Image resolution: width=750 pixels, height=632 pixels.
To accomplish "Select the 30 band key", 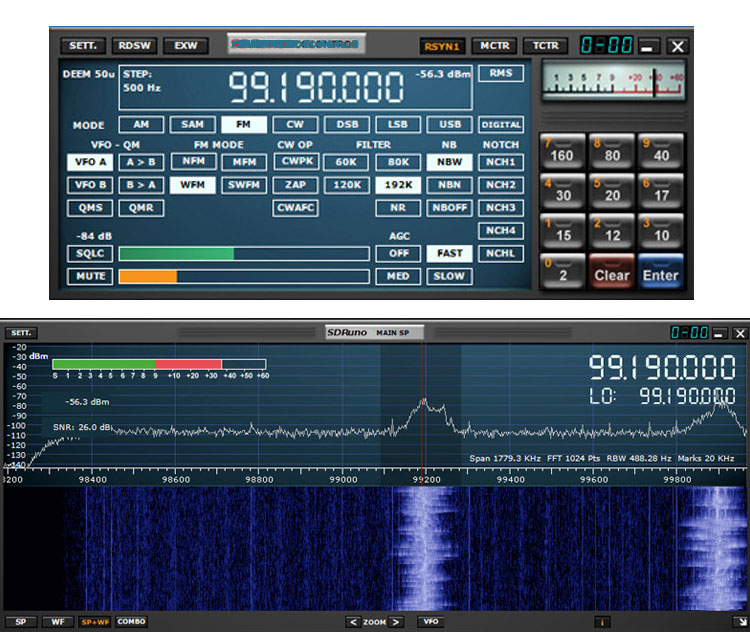I will 562,192.
